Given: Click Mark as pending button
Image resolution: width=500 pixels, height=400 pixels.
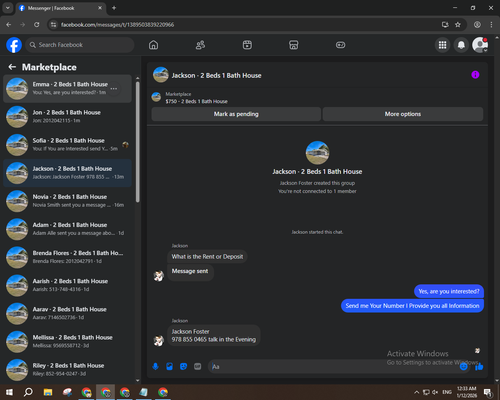Looking at the screenshot, I should 236,114.
